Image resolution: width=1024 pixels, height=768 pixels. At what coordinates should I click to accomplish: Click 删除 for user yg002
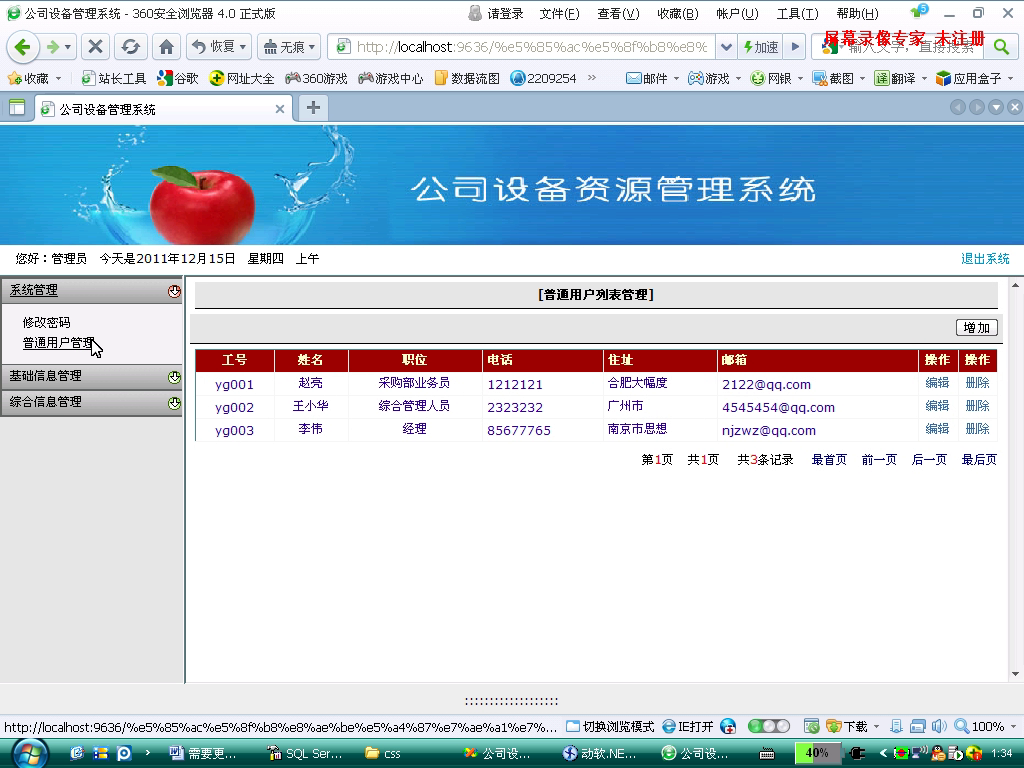pyautogui.click(x=977, y=406)
